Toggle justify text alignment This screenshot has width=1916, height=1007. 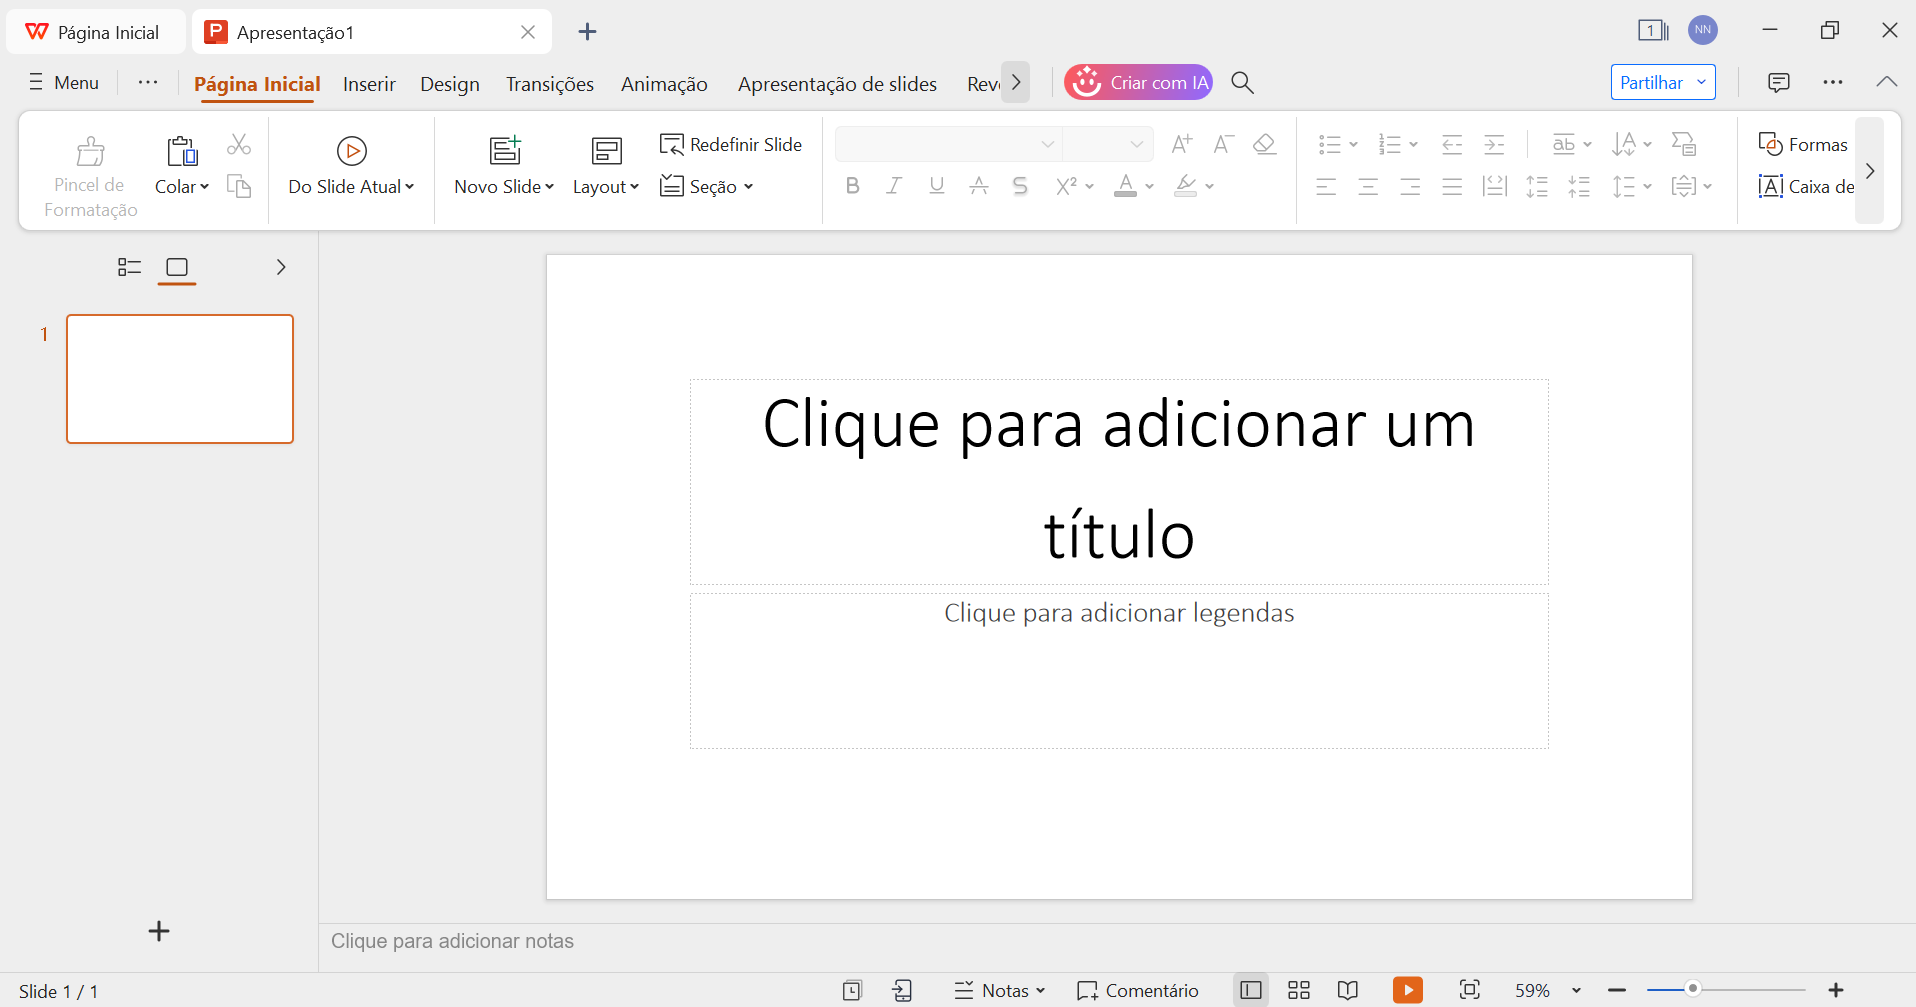[1452, 186]
